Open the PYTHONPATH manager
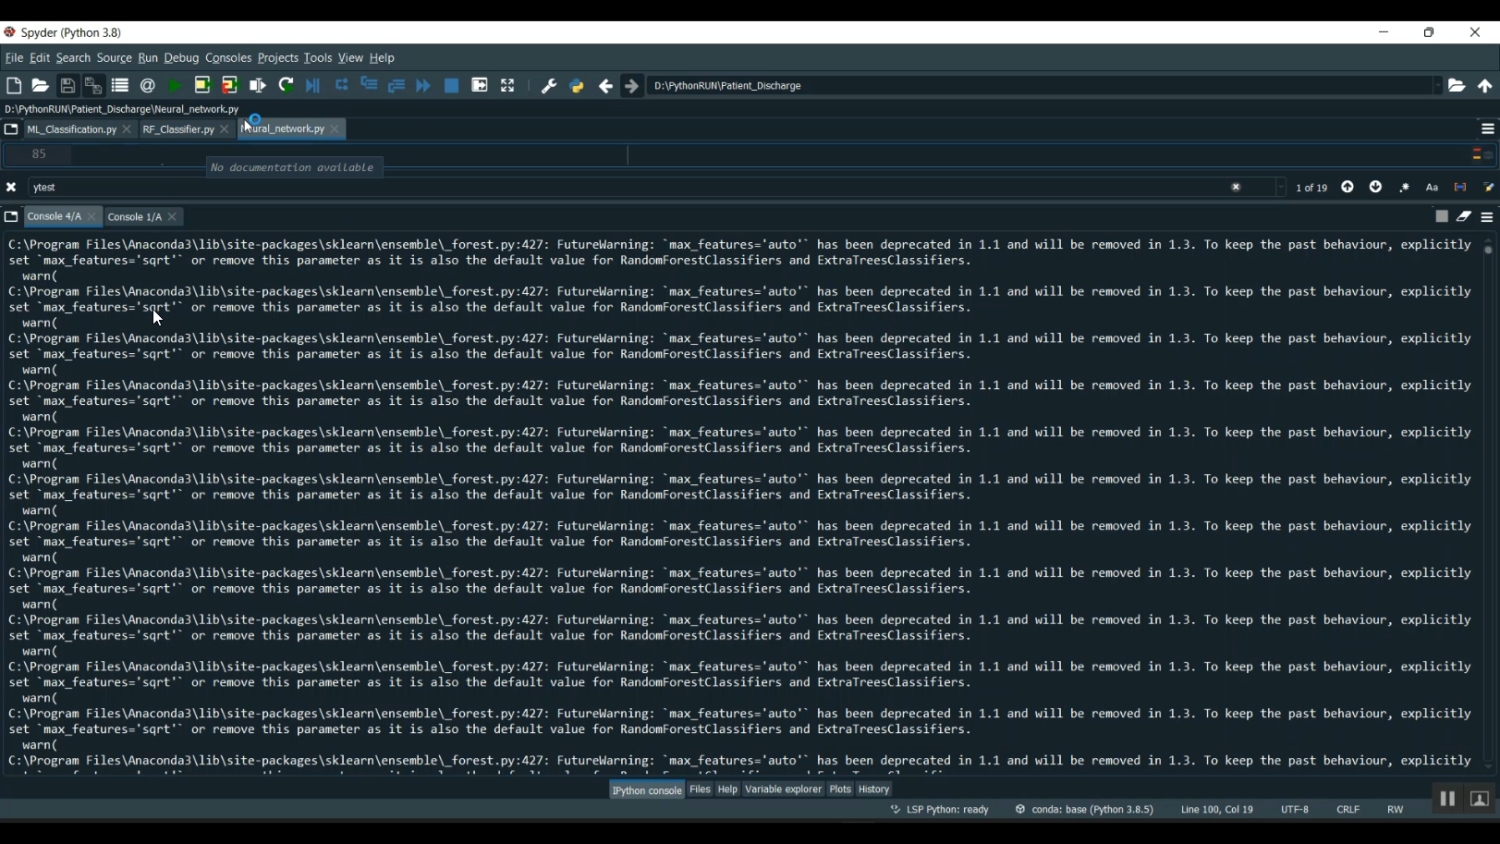 pyautogui.click(x=577, y=86)
